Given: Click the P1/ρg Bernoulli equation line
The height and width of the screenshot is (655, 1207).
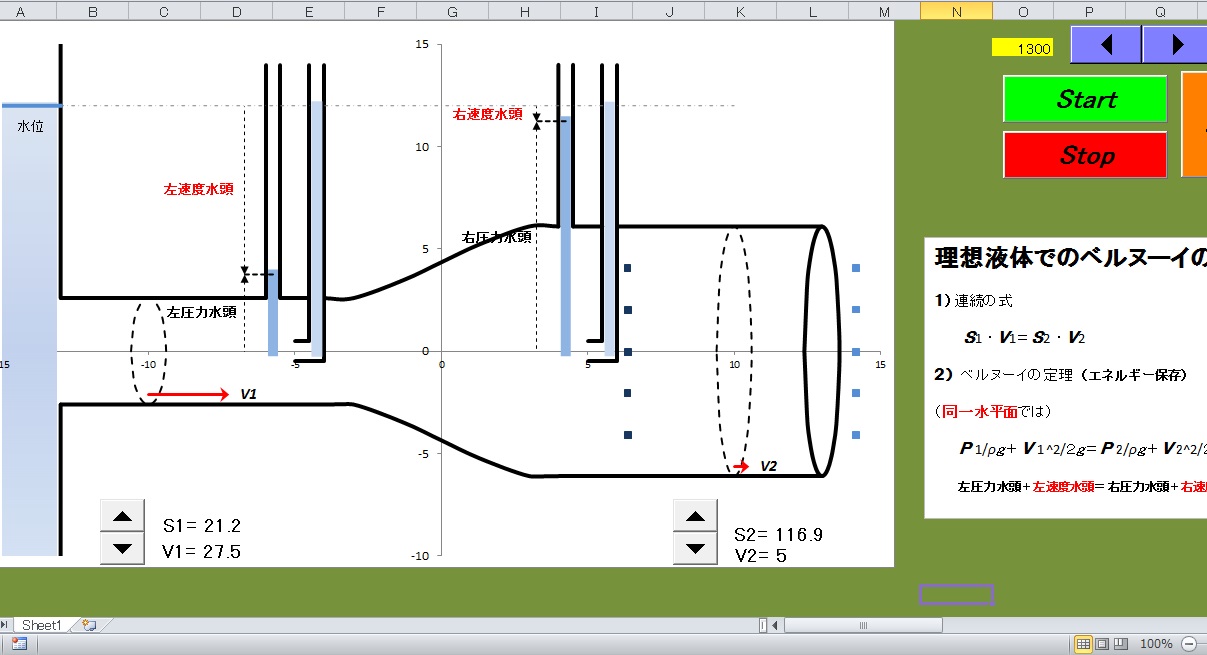Looking at the screenshot, I should (1083, 448).
